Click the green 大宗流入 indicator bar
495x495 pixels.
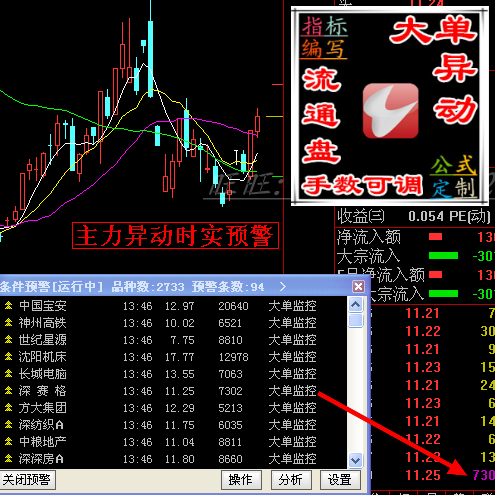[x=443, y=256]
